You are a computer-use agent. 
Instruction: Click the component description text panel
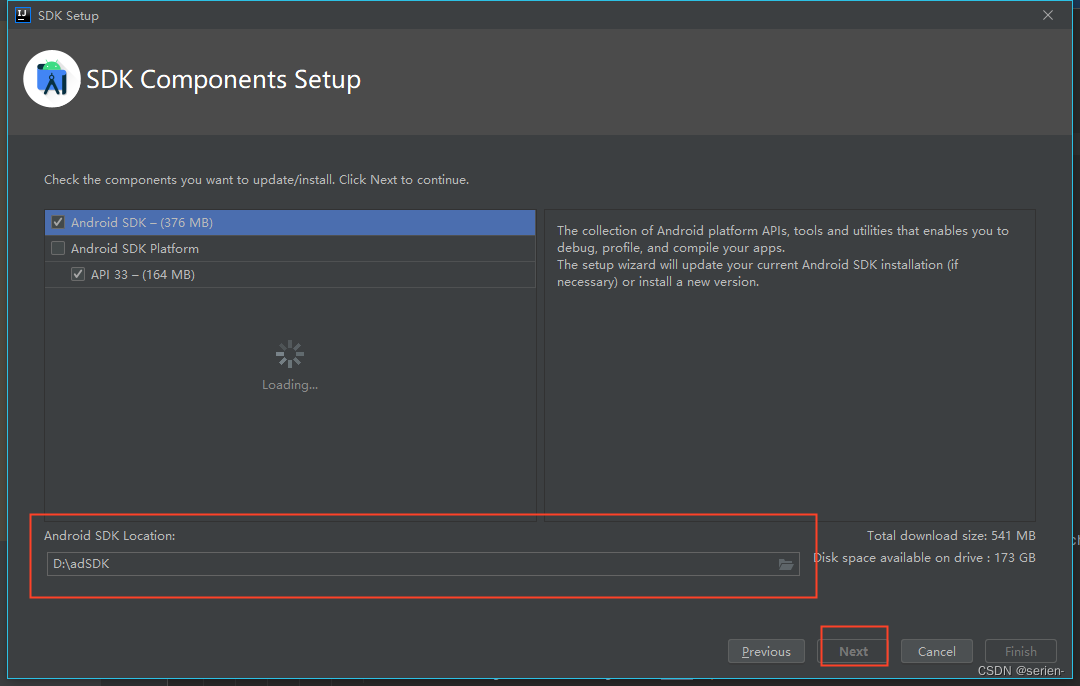point(790,365)
